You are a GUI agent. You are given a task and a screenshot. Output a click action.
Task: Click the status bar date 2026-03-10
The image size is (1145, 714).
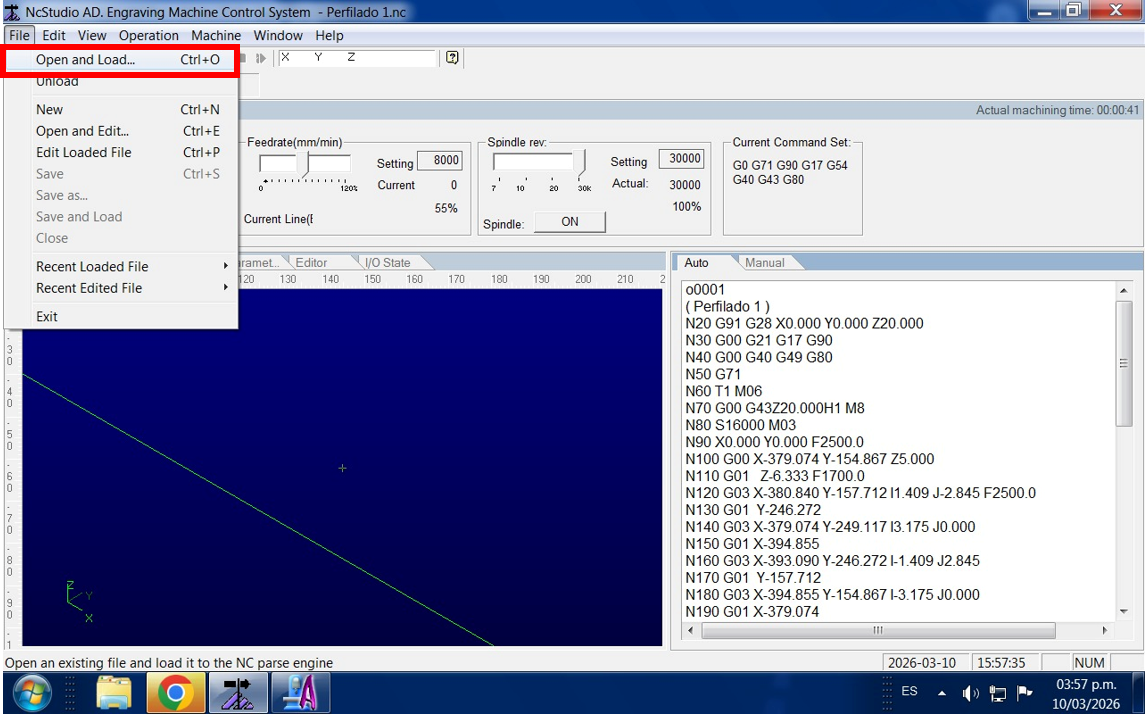(922, 663)
